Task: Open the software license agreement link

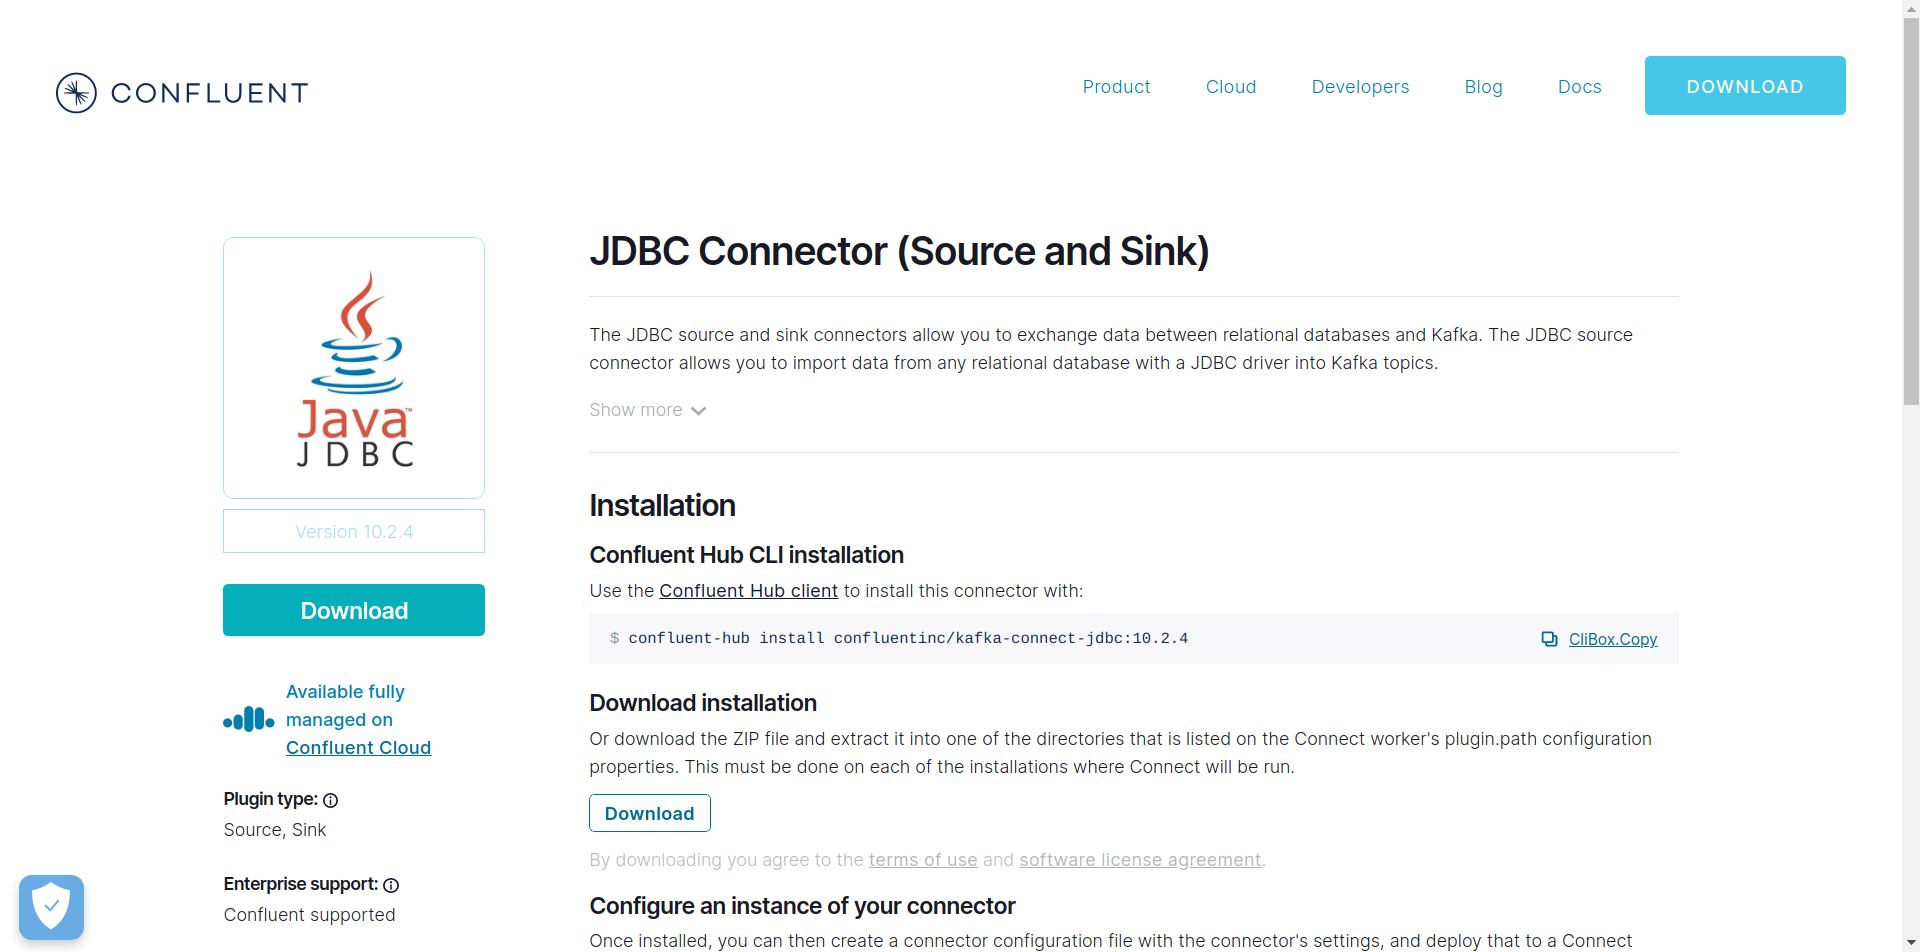Action: click(x=1140, y=860)
